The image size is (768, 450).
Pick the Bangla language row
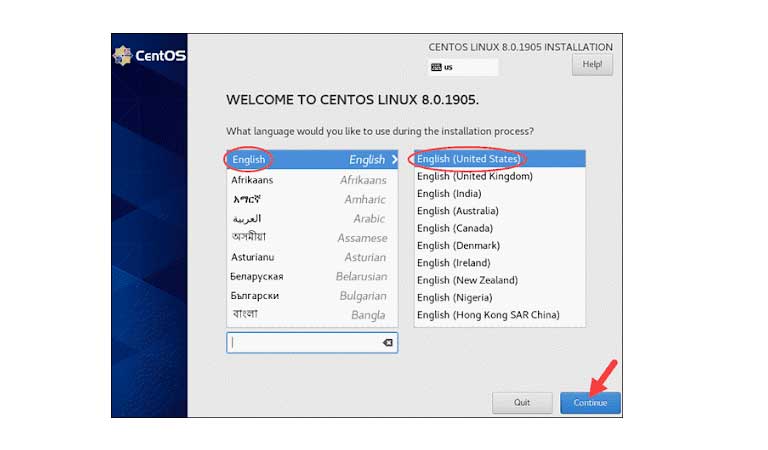pyautogui.click(x=312, y=315)
